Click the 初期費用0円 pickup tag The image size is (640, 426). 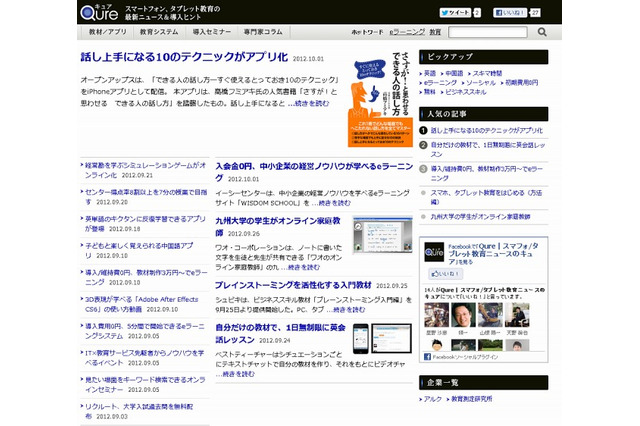coord(521,83)
